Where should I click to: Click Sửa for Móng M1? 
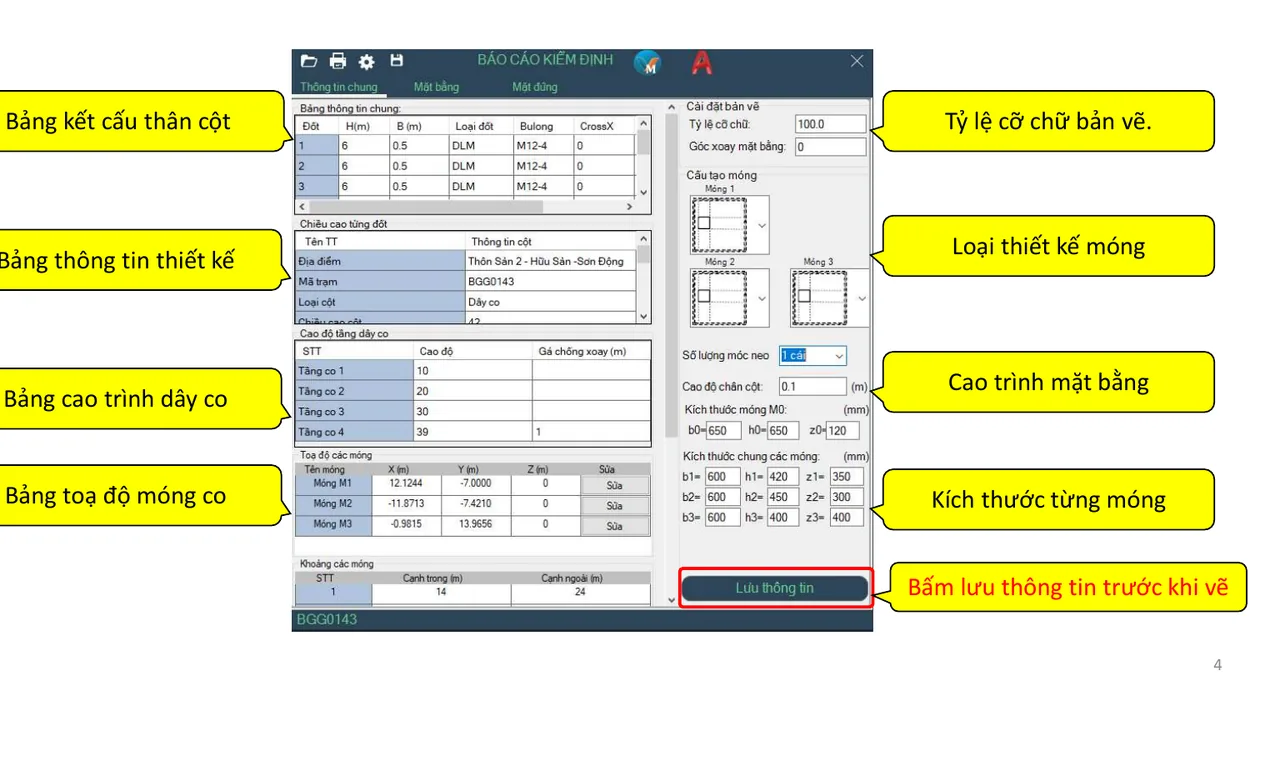614,485
